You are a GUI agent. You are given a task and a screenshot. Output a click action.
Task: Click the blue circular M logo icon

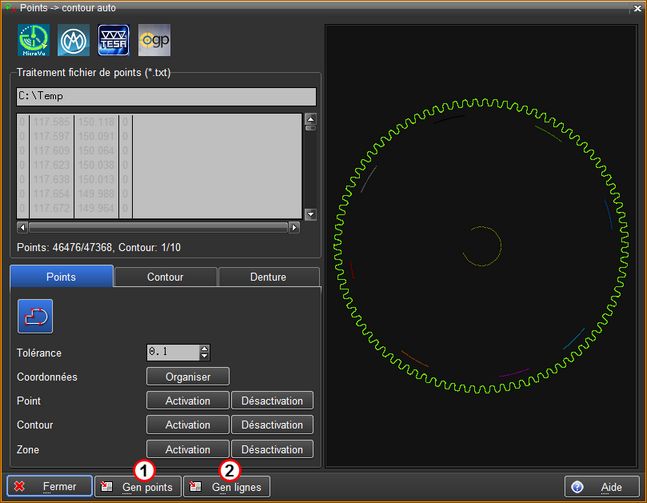tap(74, 40)
